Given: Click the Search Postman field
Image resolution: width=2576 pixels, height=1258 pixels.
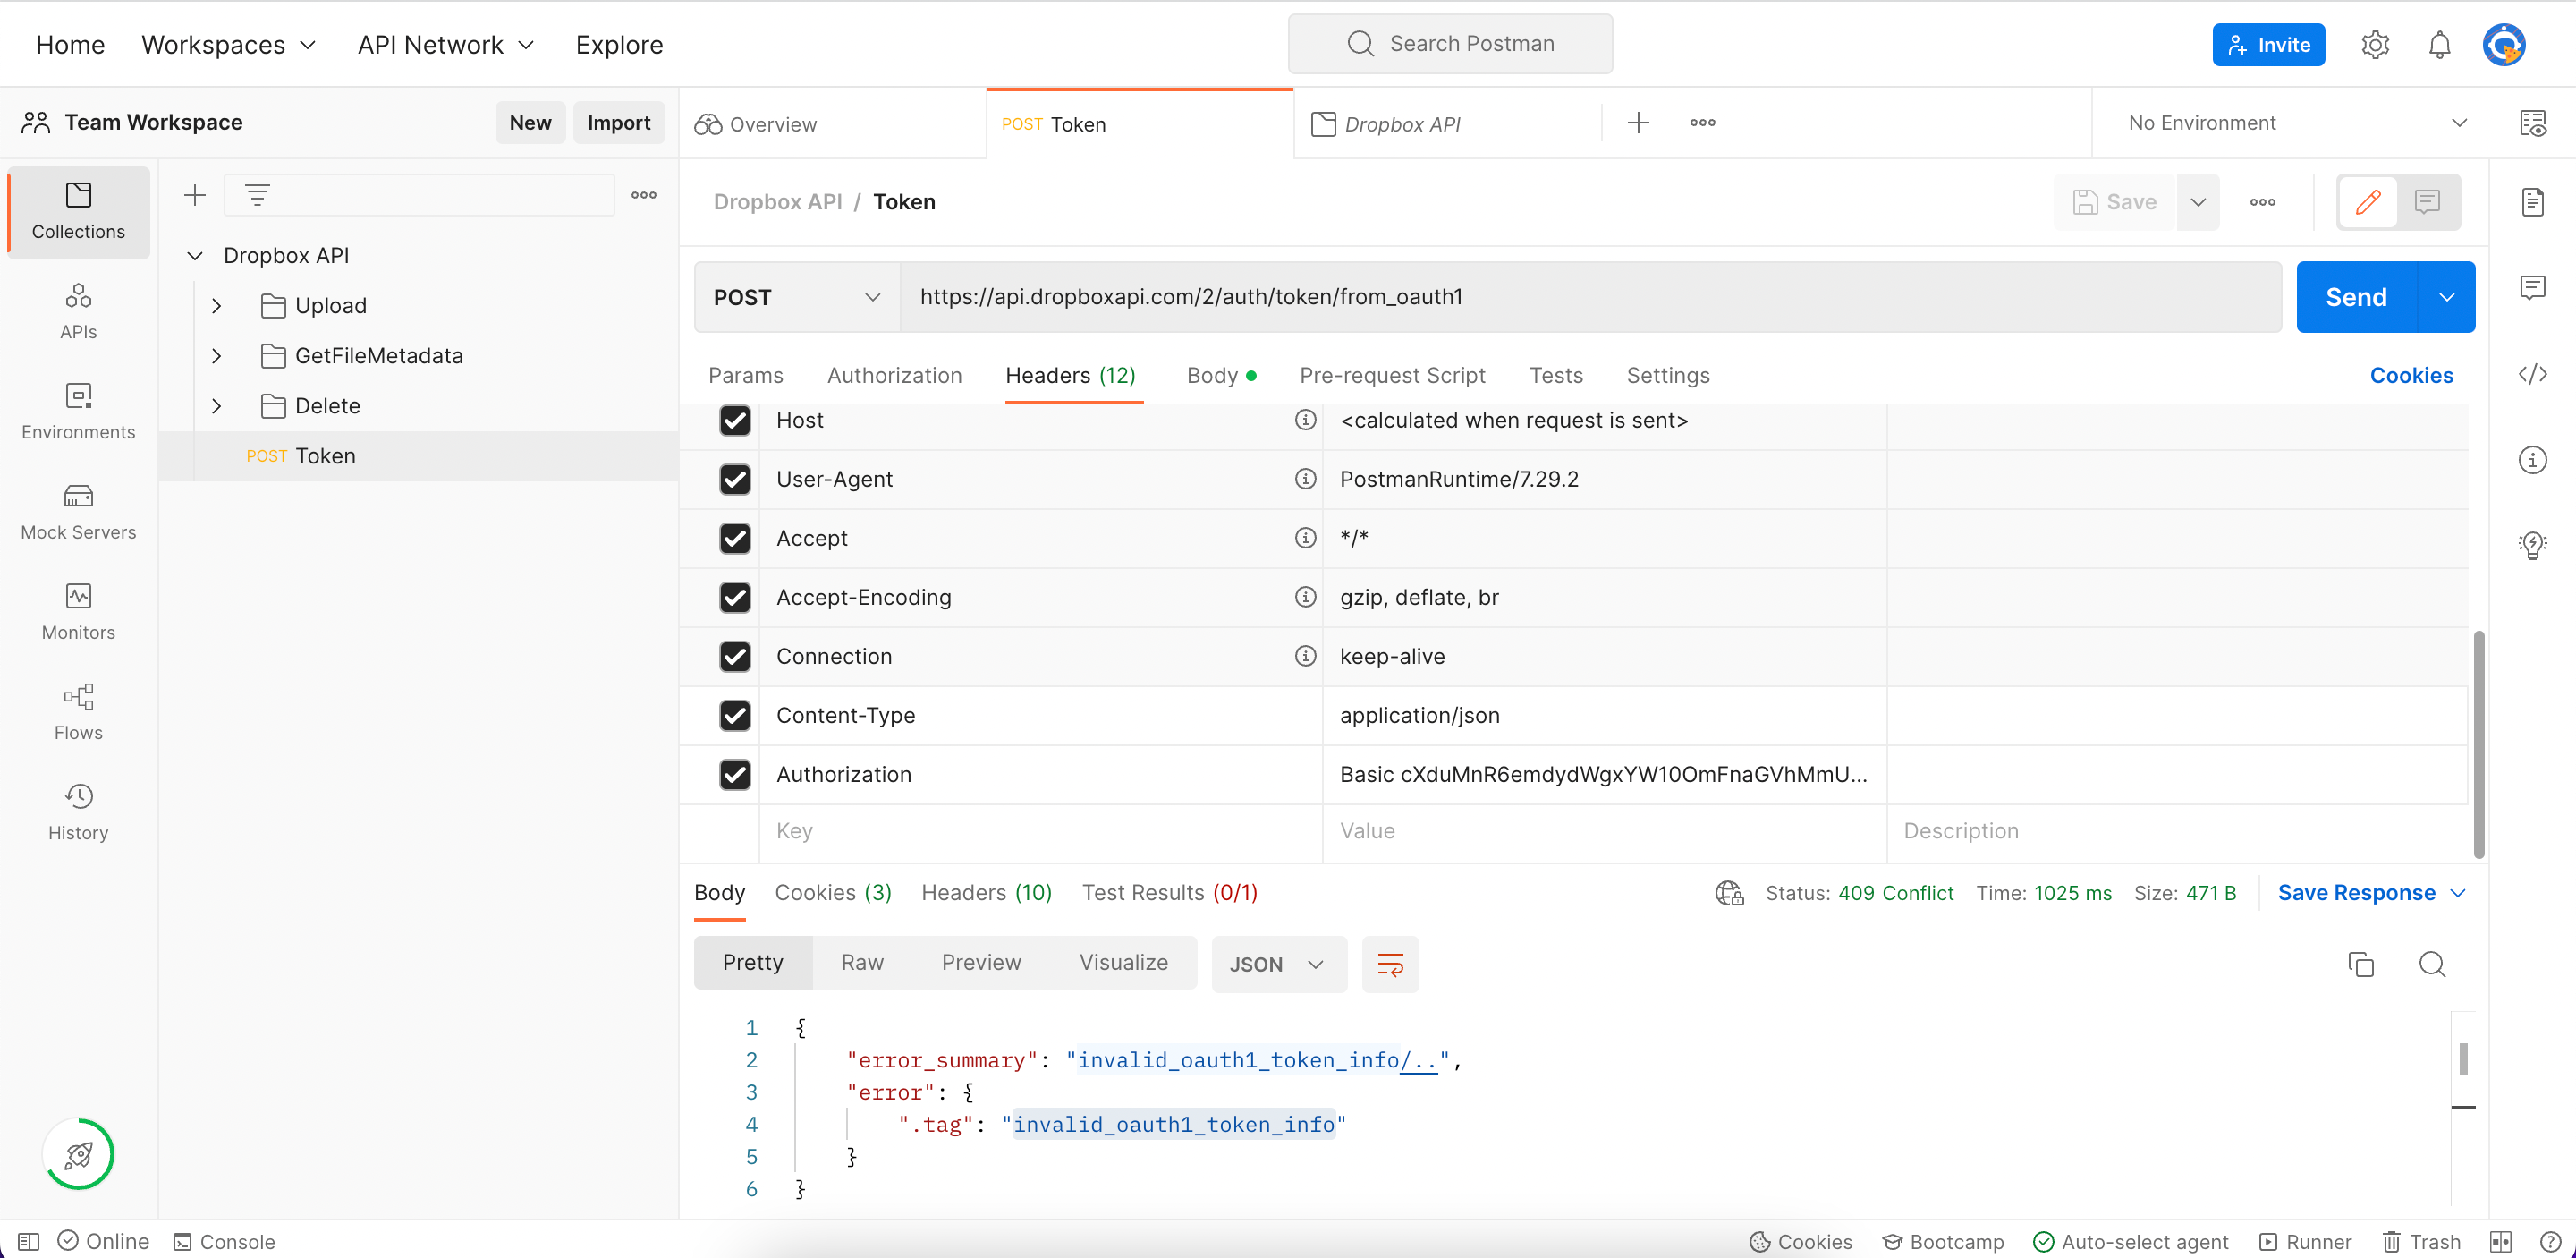Looking at the screenshot, I should (1450, 44).
